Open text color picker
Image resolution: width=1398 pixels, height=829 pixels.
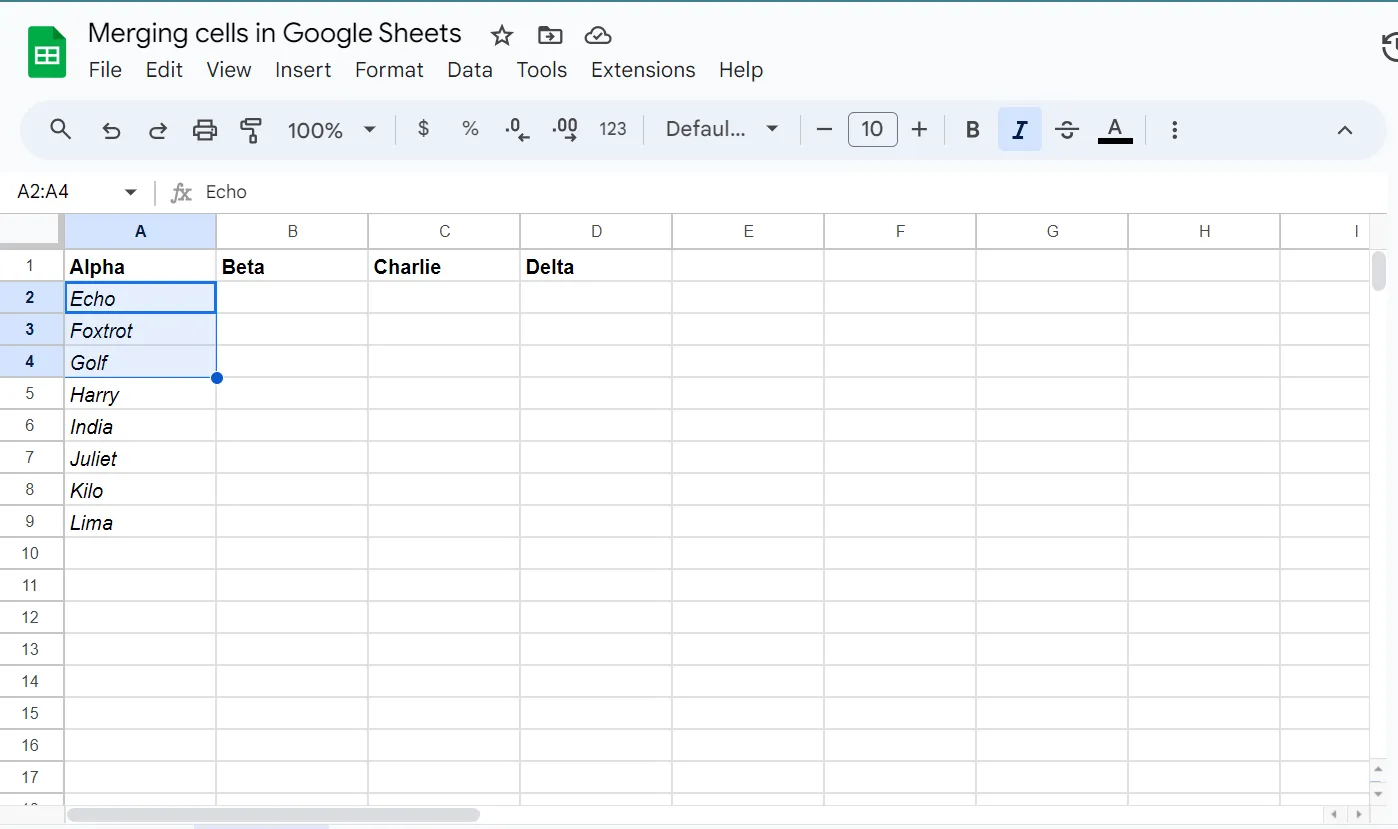click(1115, 130)
